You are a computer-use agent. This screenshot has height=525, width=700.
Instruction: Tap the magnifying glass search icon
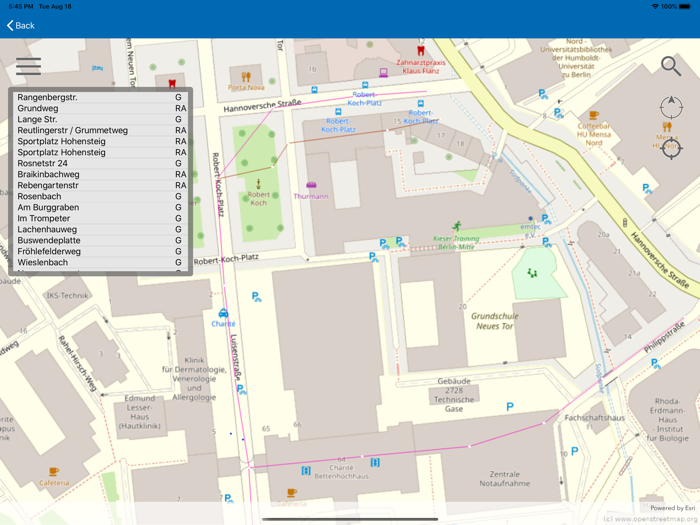click(x=671, y=67)
